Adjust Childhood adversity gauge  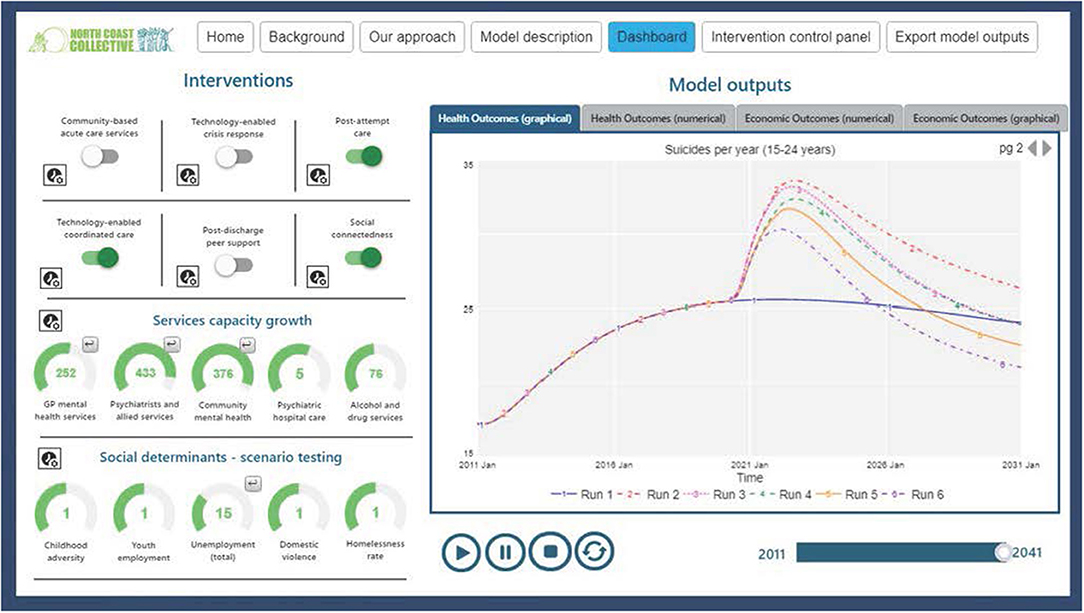click(x=66, y=510)
